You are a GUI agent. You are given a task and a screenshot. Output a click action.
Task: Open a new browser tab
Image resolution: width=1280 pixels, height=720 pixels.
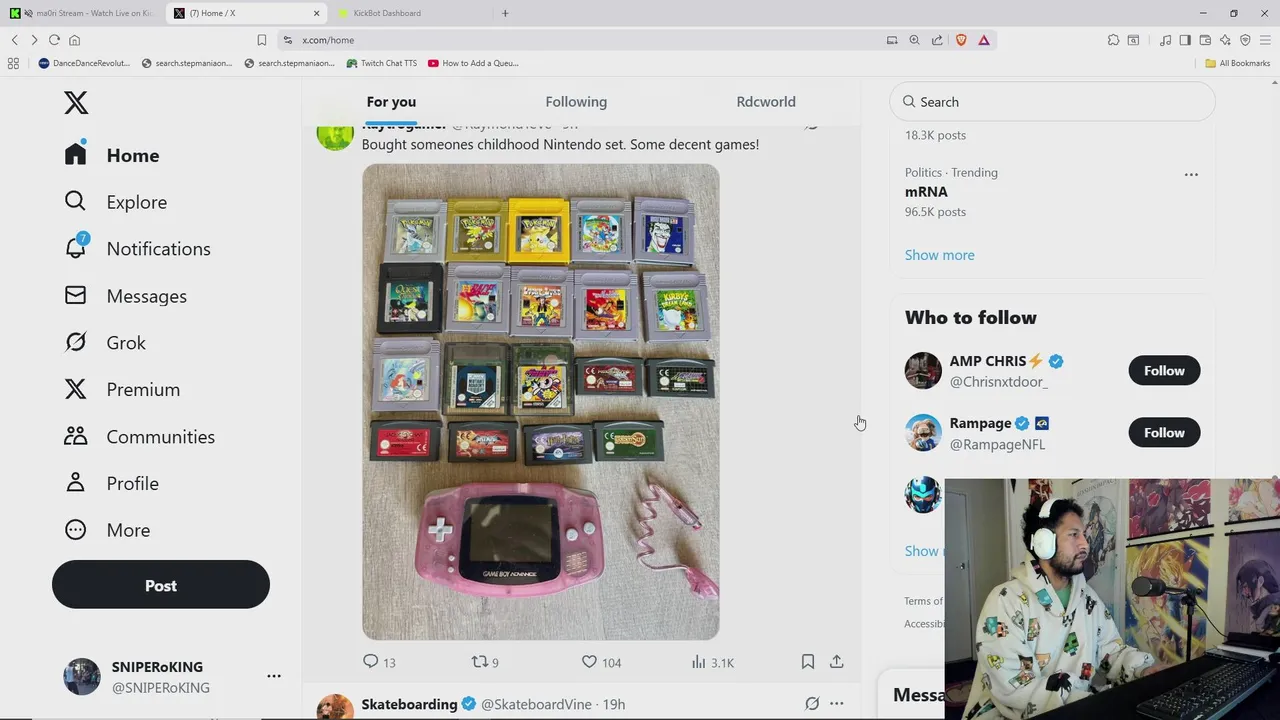pyautogui.click(x=505, y=13)
